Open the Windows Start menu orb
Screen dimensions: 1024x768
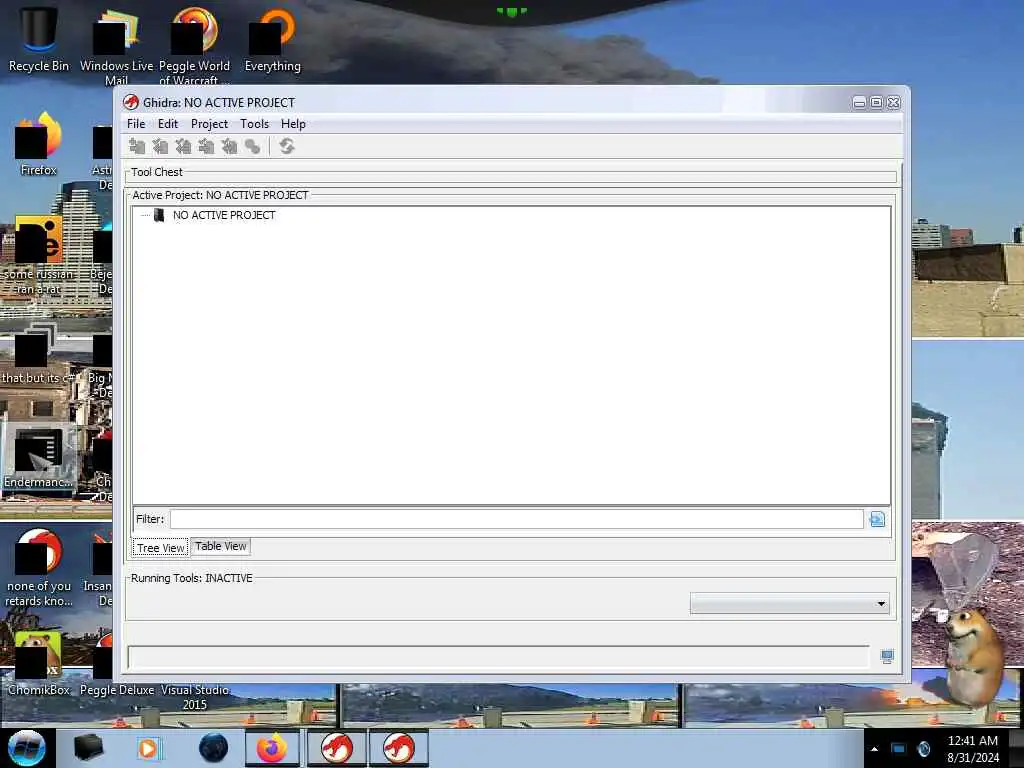tap(27, 748)
